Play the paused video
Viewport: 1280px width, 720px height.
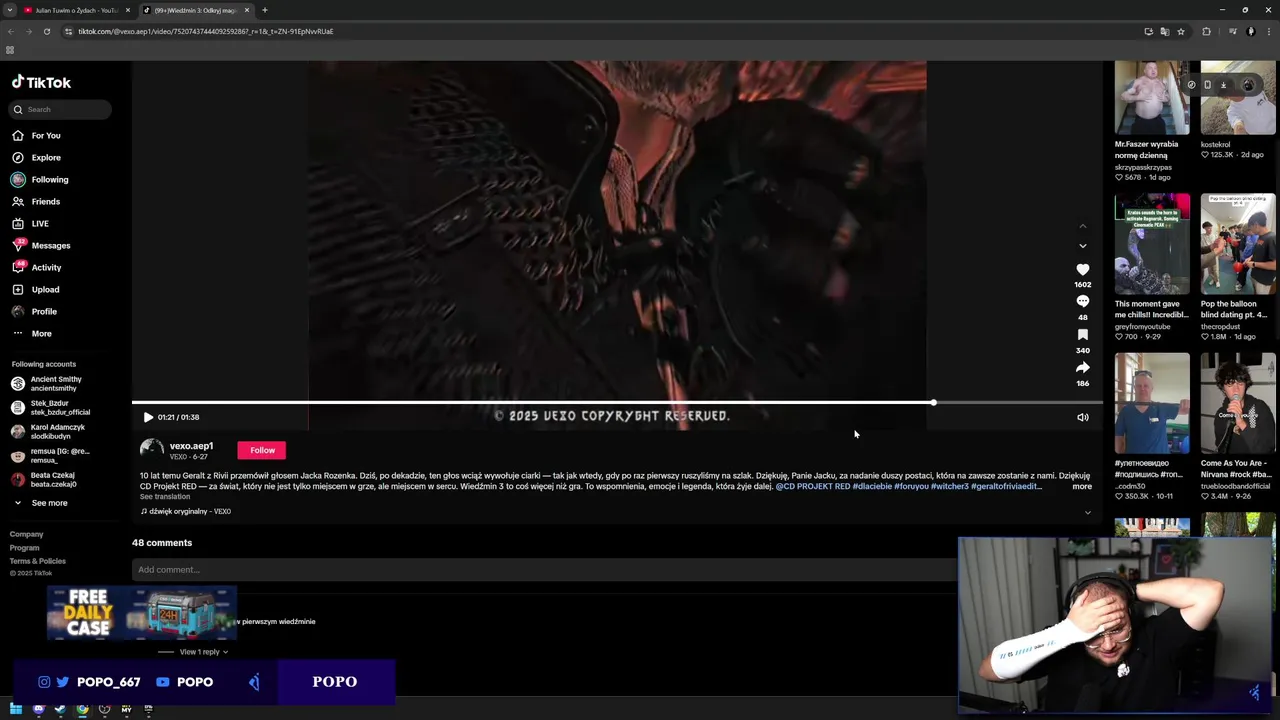148,417
